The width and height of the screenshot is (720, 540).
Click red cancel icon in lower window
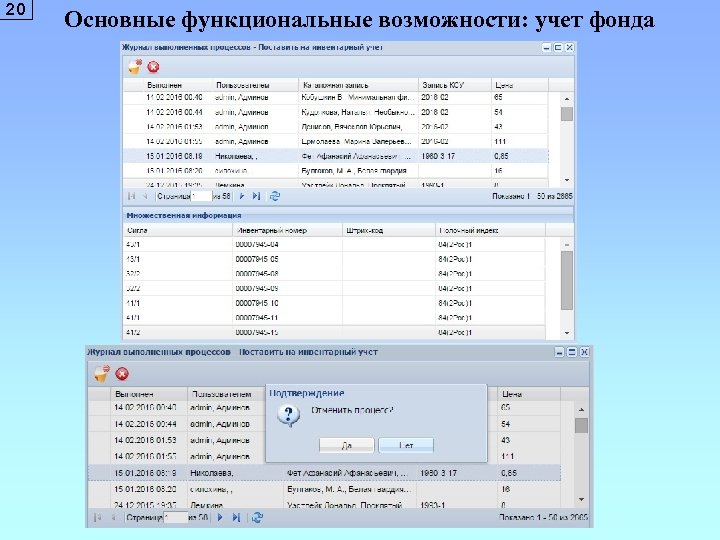122,374
